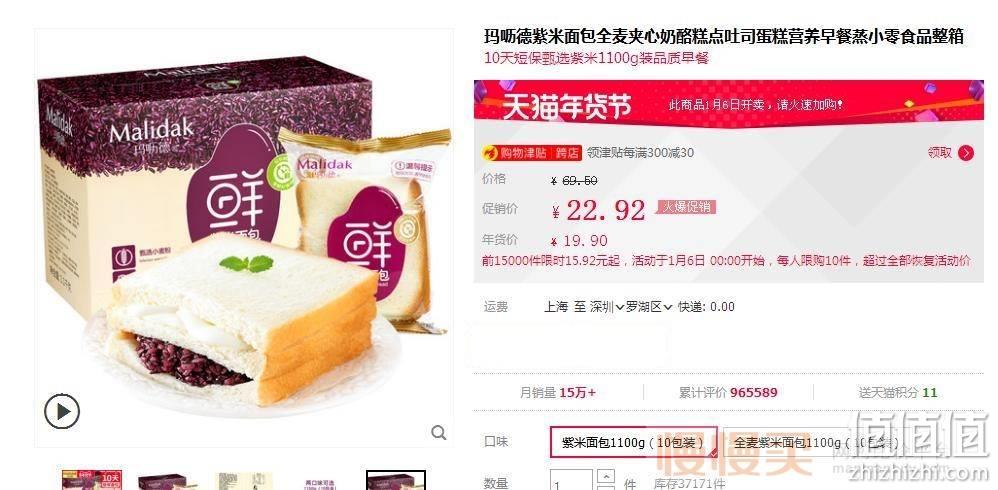
Task: Click the 领取 coupon link
Action: point(939,153)
